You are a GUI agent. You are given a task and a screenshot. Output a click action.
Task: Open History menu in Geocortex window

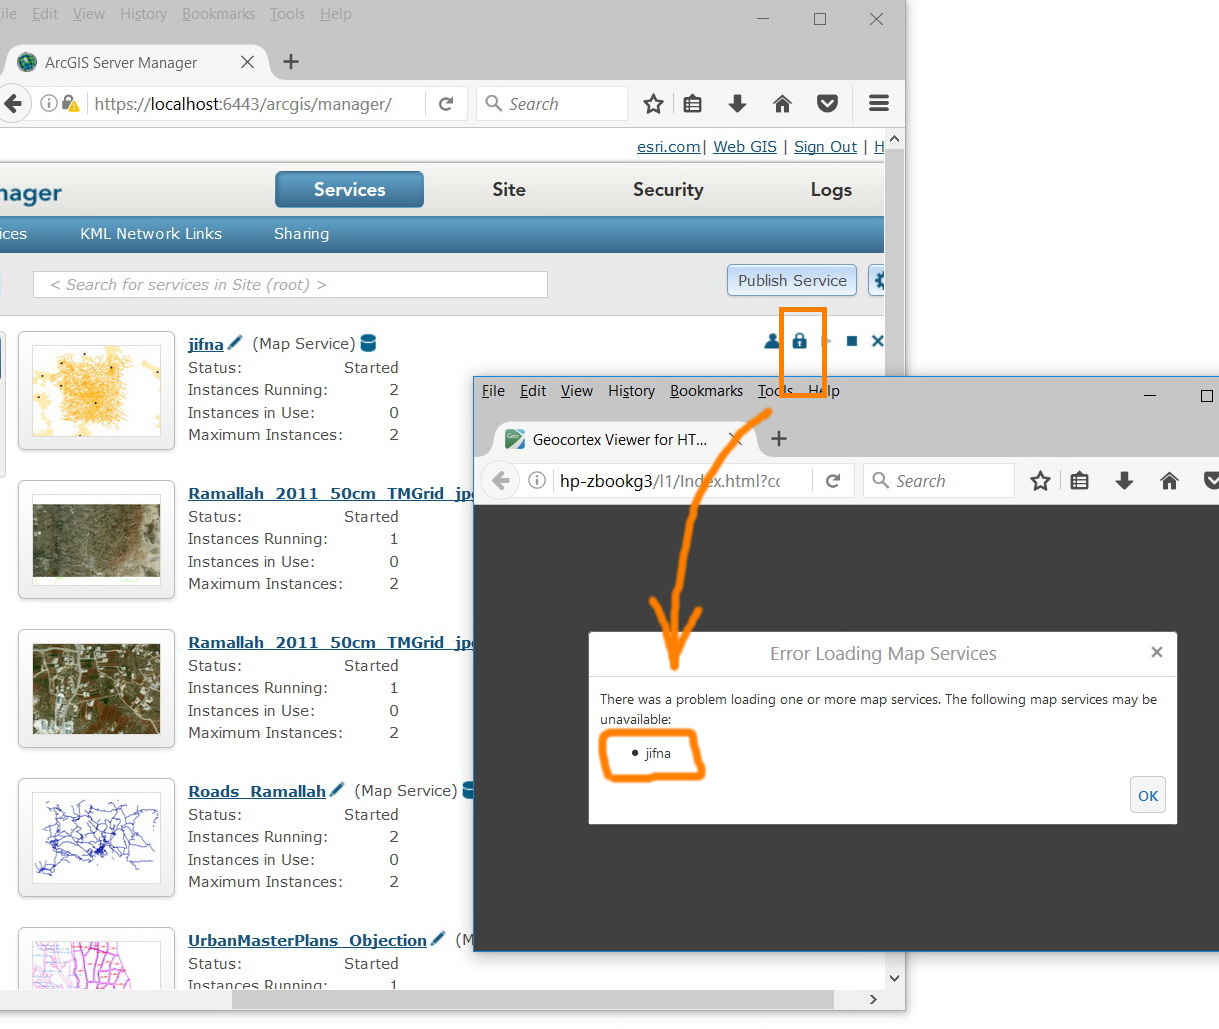pyautogui.click(x=631, y=391)
